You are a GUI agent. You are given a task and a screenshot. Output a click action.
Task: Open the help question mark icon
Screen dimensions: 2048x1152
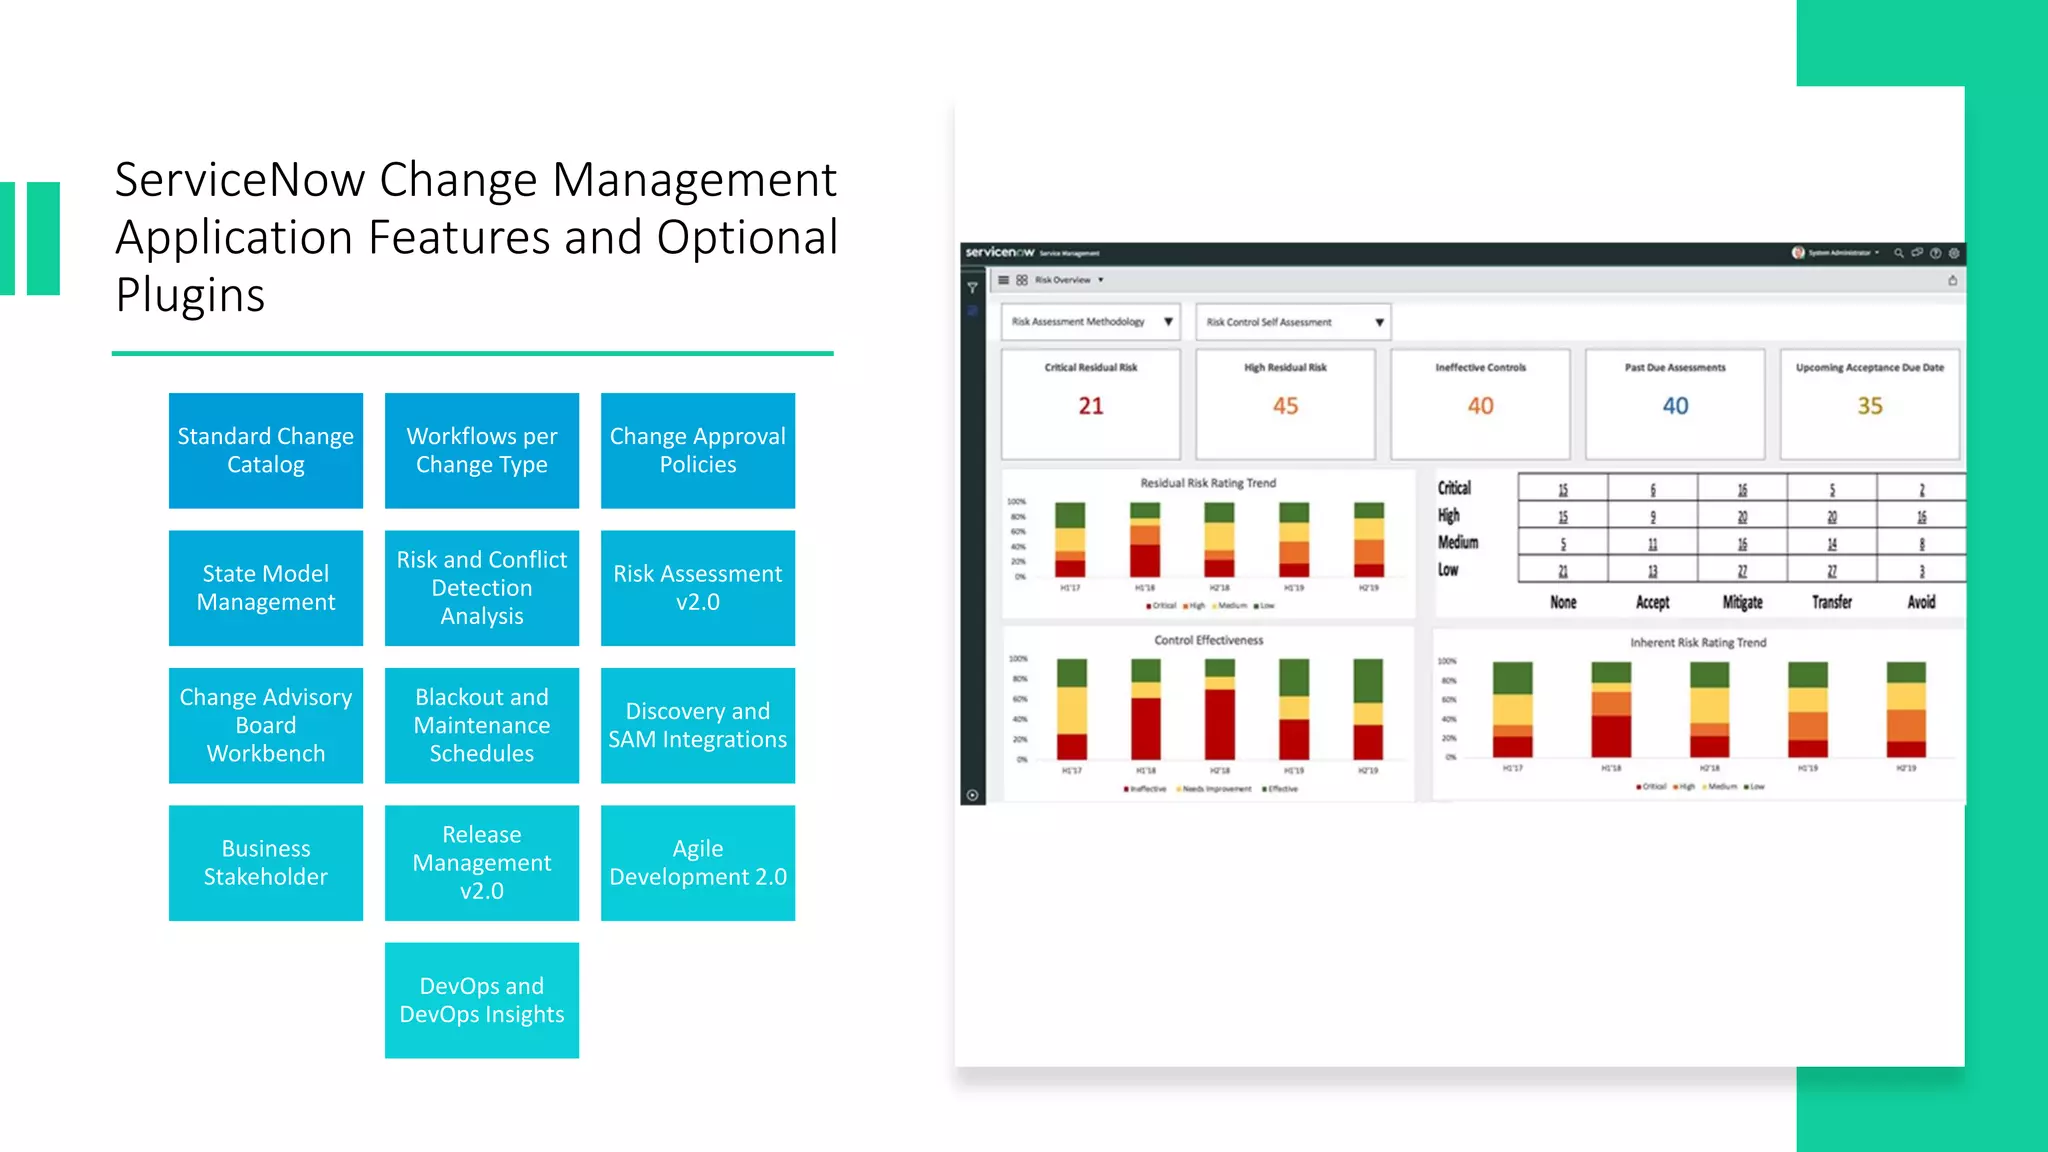pos(1936,253)
